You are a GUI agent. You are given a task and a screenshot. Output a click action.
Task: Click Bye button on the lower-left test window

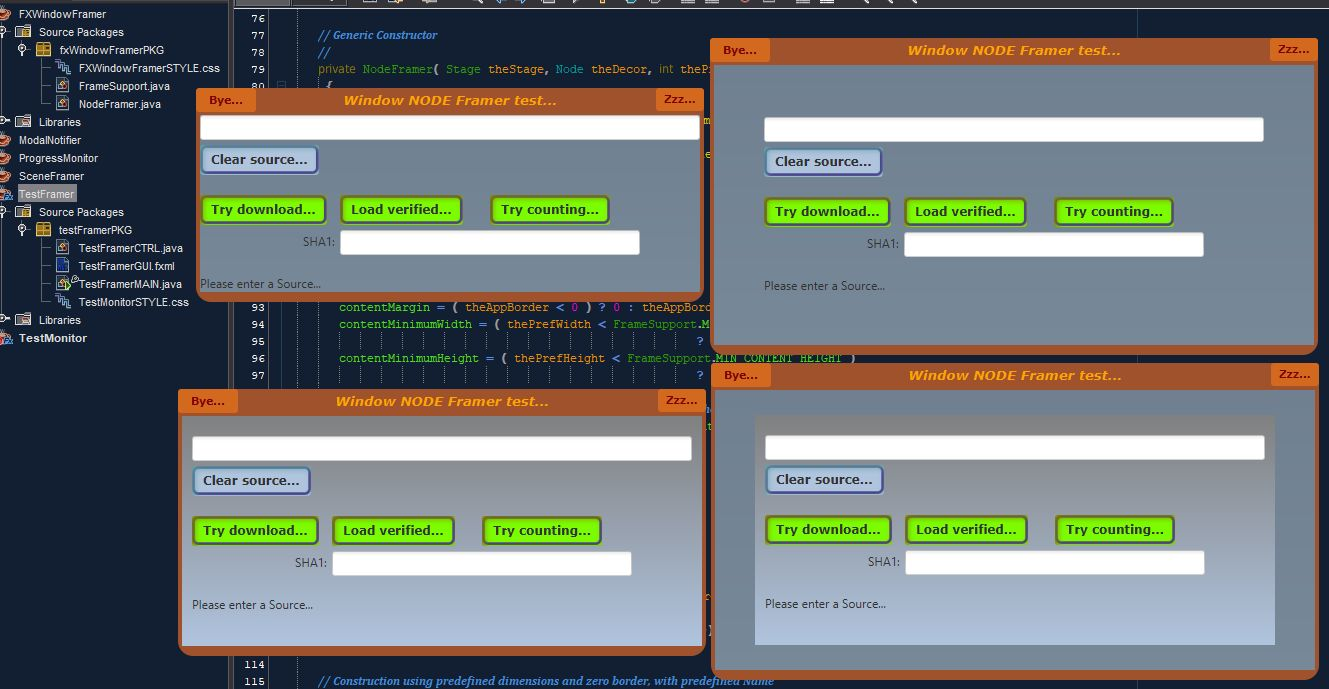pos(208,401)
